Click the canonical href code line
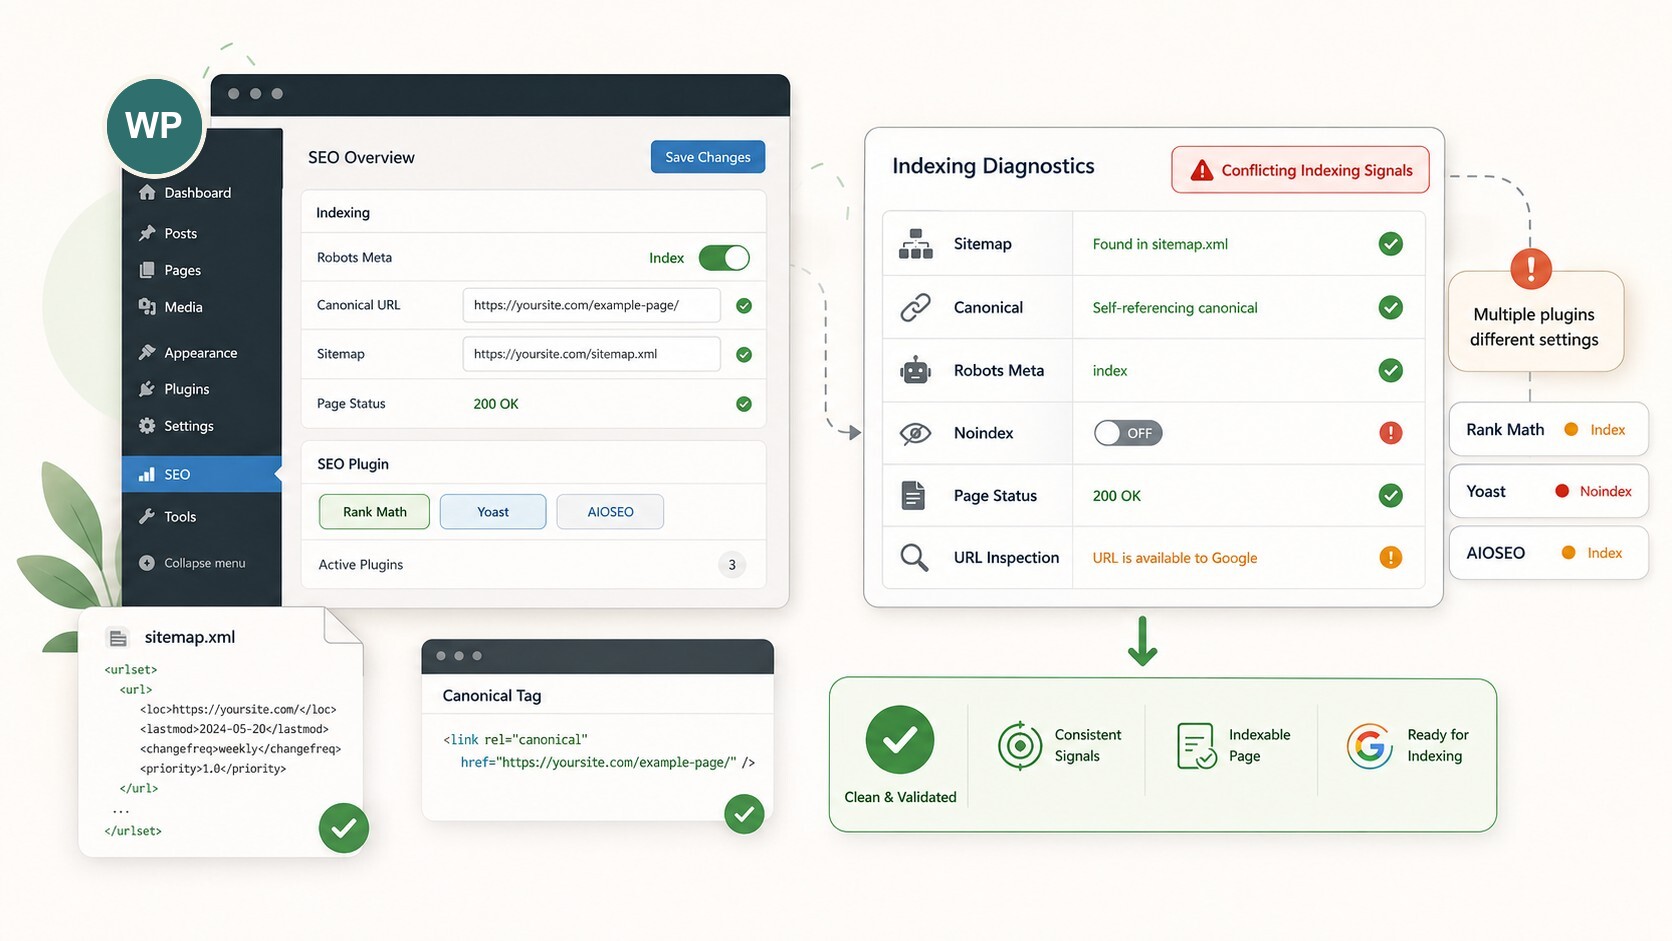This screenshot has width=1672, height=941. pos(608,762)
